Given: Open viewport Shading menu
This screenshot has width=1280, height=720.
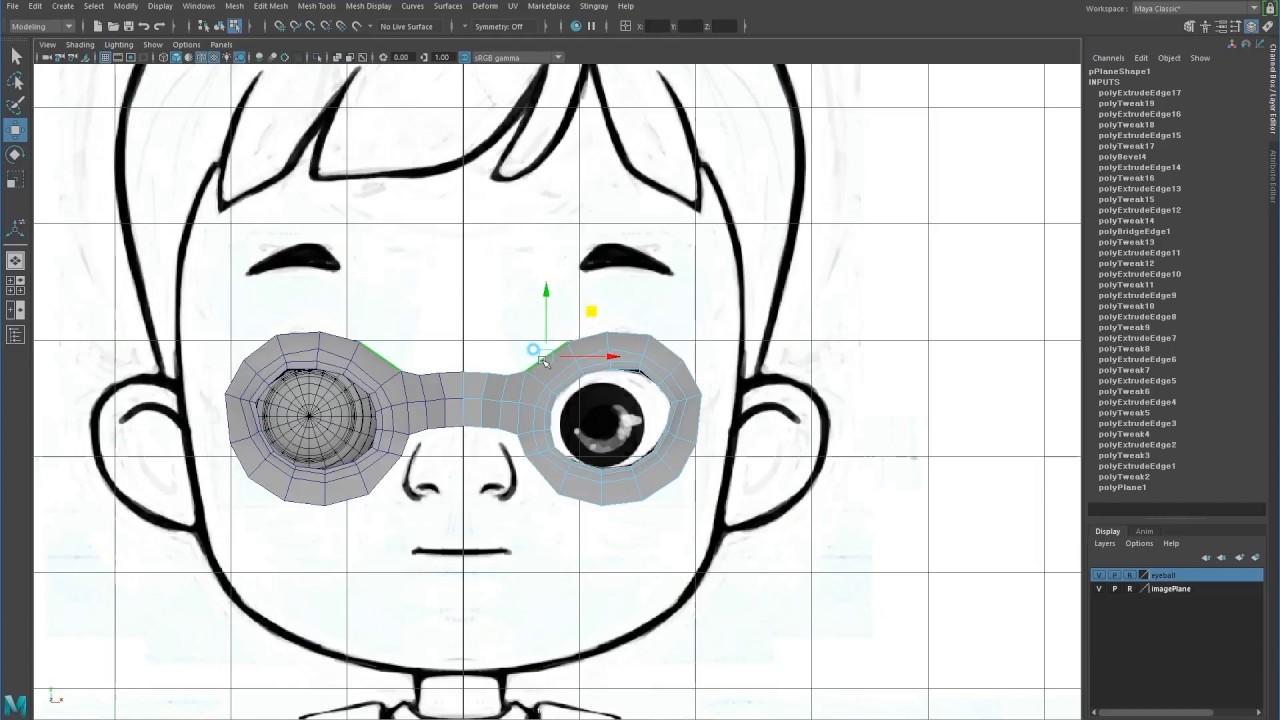Looking at the screenshot, I should 80,44.
